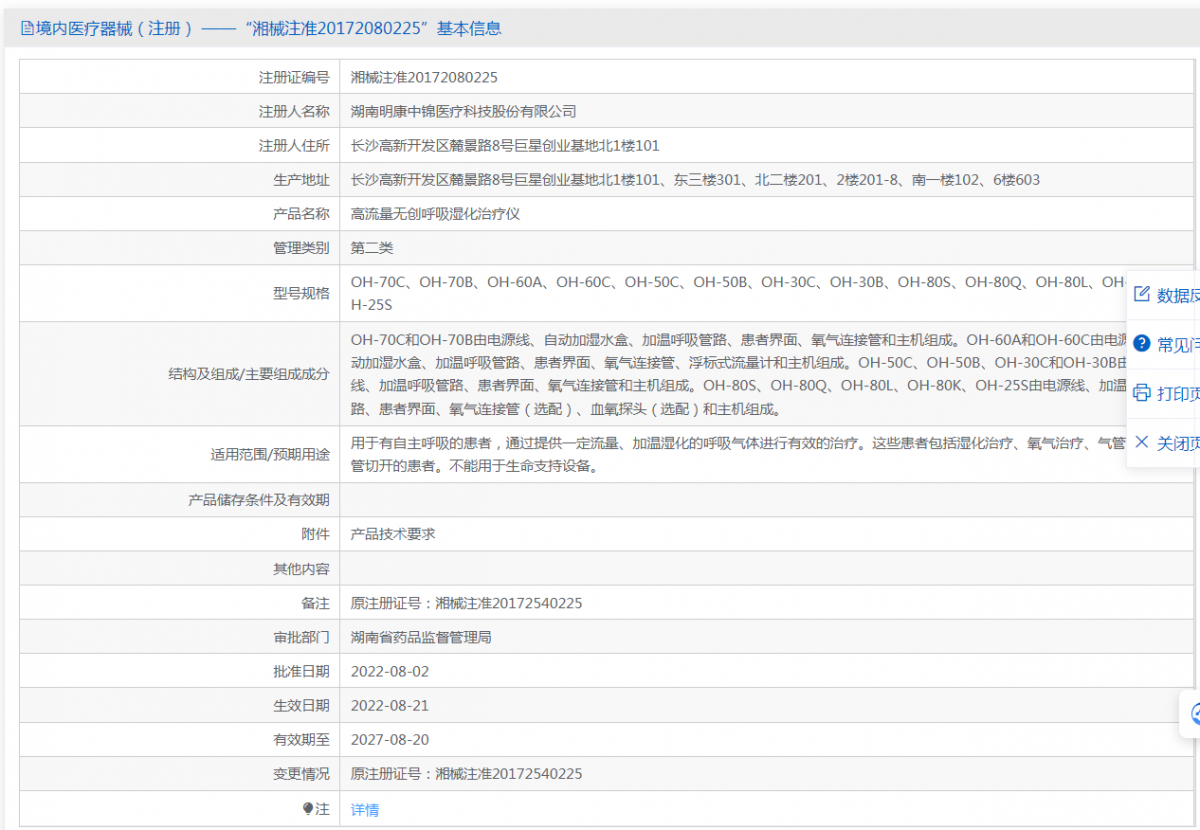Click the 注册证编号 row label
This screenshot has width=1200, height=830.
(x=294, y=77)
